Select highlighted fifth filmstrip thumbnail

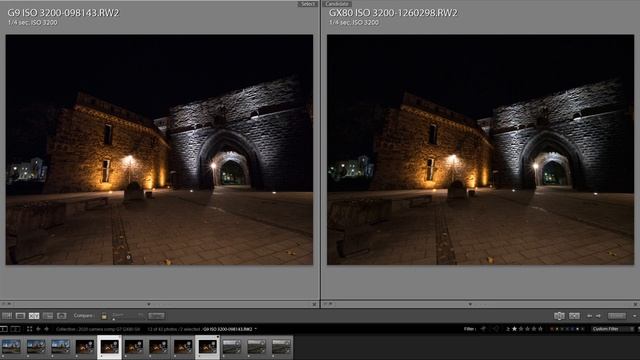109,347
